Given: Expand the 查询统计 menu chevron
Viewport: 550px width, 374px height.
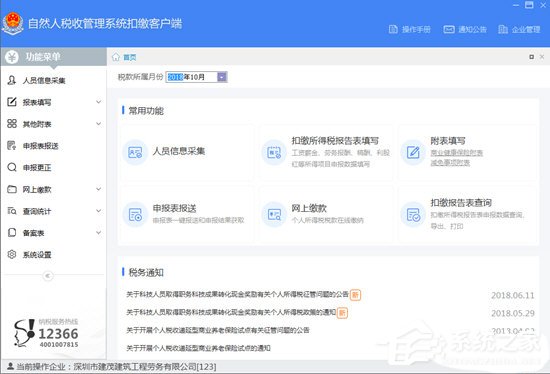Looking at the screenshot, I should click(x=99, y=211).
